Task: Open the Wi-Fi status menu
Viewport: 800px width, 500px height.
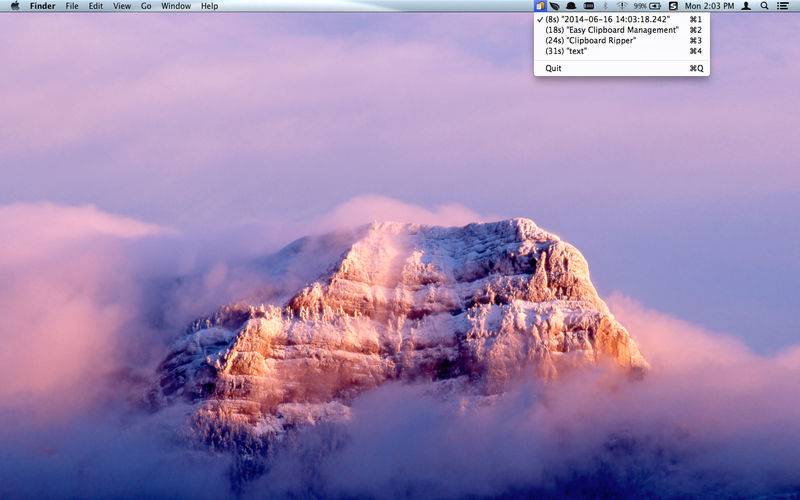Action: click(x=622, y=6)
